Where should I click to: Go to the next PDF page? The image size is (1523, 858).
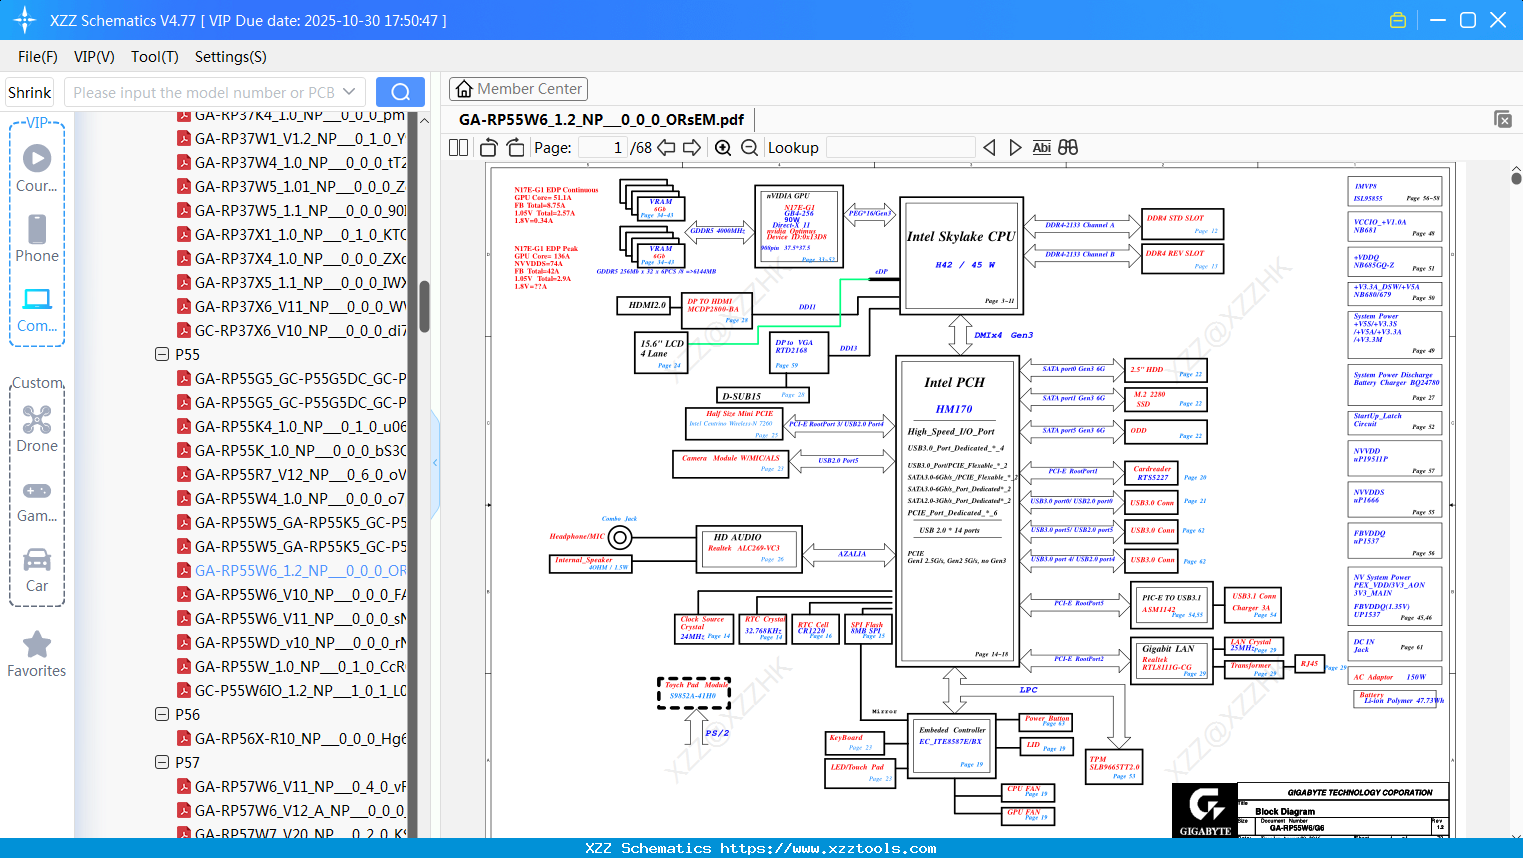click(x=692, y=147)
